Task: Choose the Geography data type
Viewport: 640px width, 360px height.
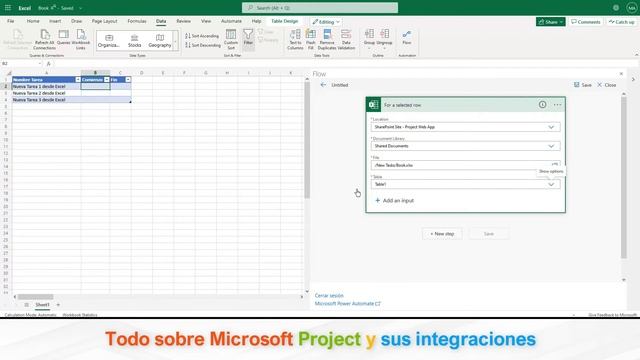Action: click(160, 41)
